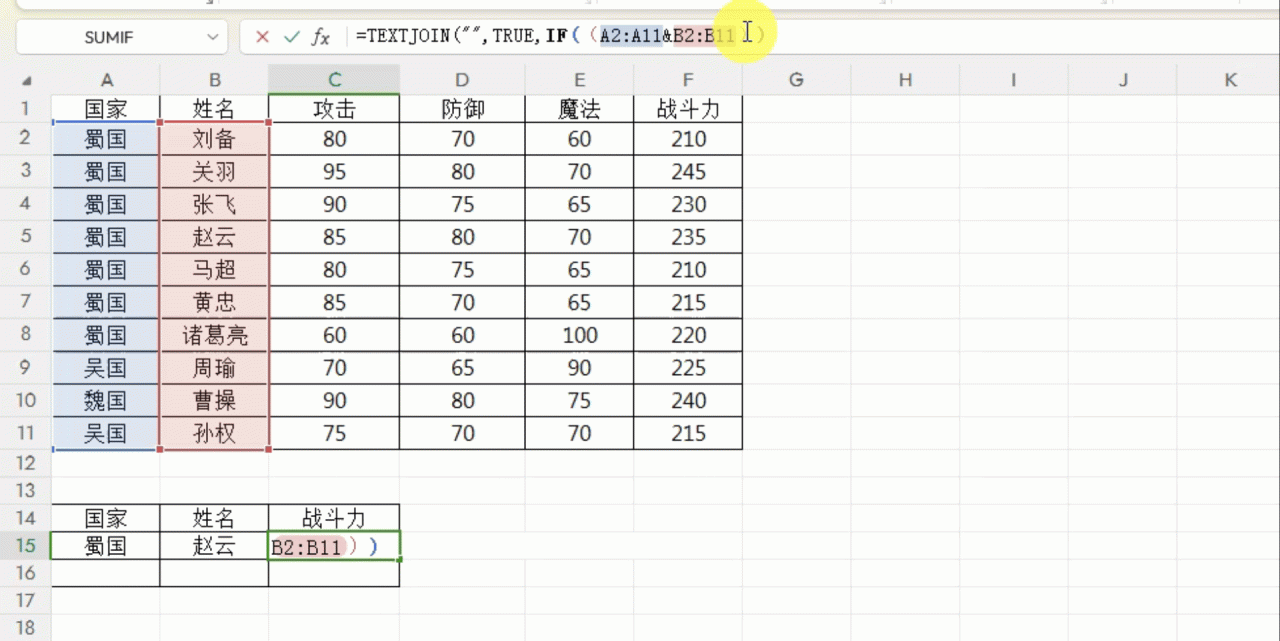Click 战斗力 value 235
1280x641 pixels.
[688, 237]
